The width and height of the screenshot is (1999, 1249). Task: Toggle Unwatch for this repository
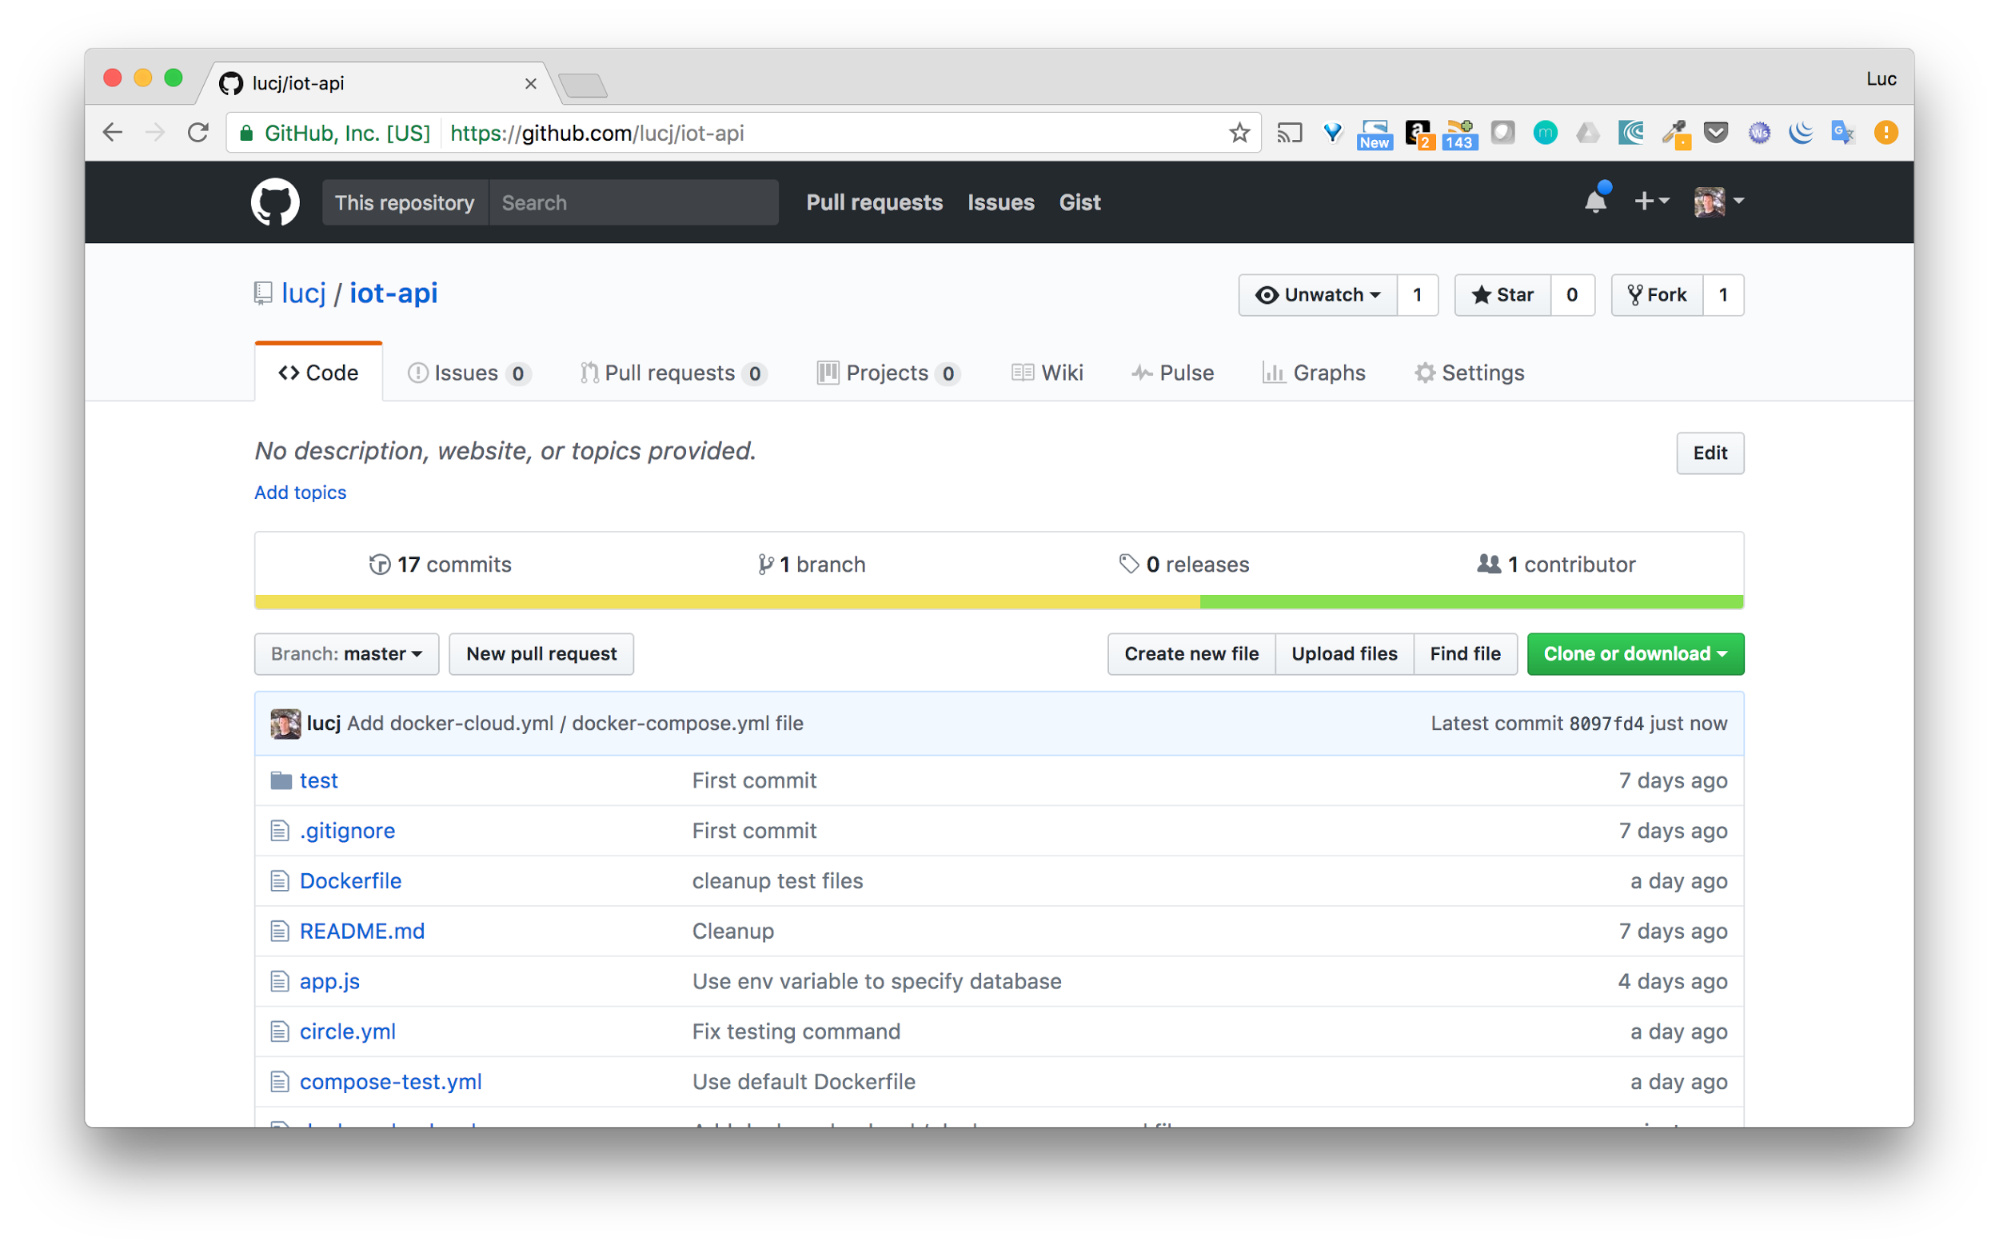click(1317, 295)
